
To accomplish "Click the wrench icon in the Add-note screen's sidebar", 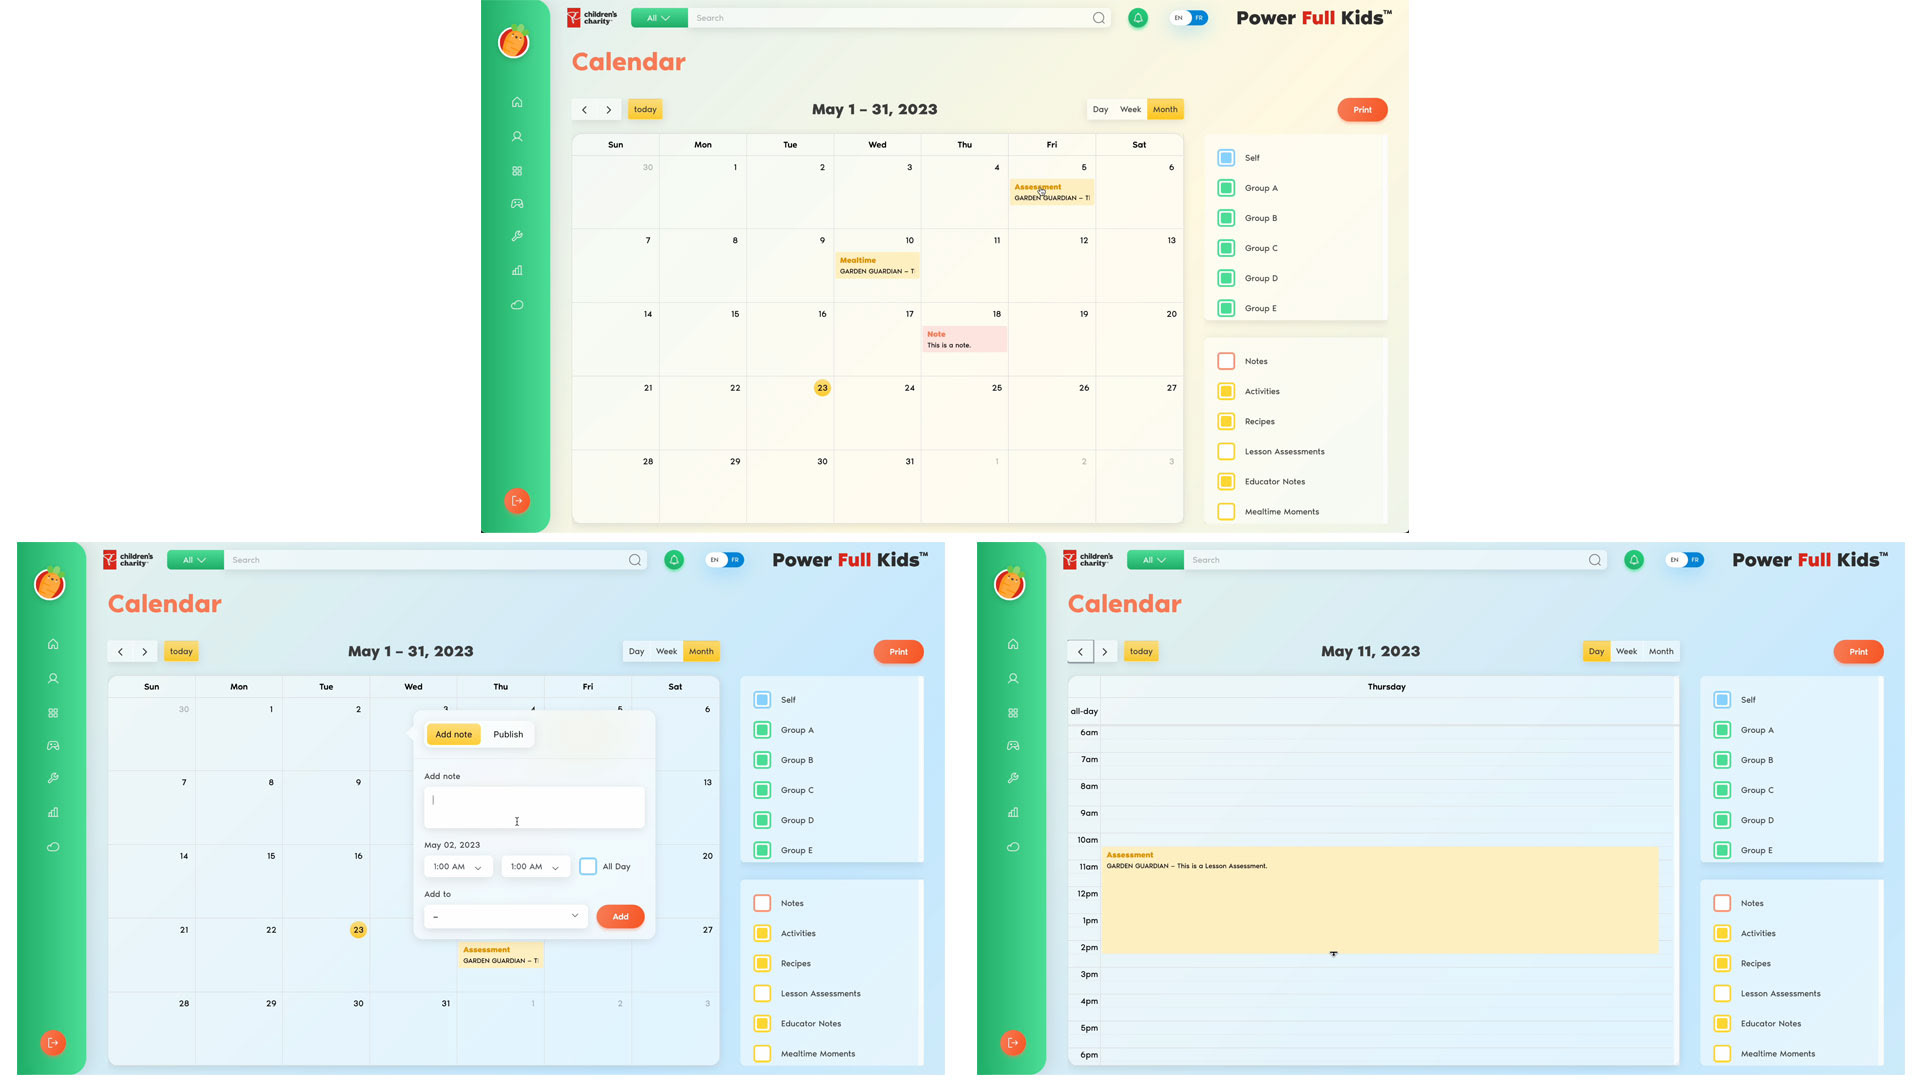I will tap(53, 778).
